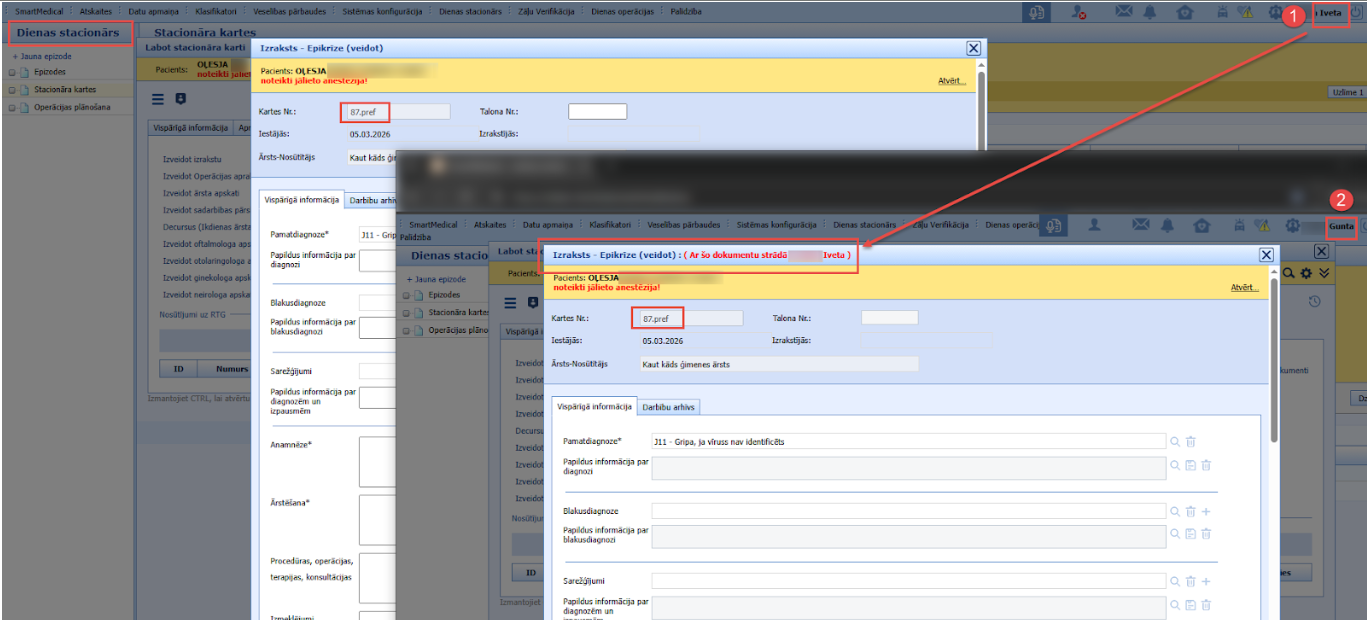
Task: Click Atvērt link in Gunta's dialog
Action: [x=1244, y=287]
